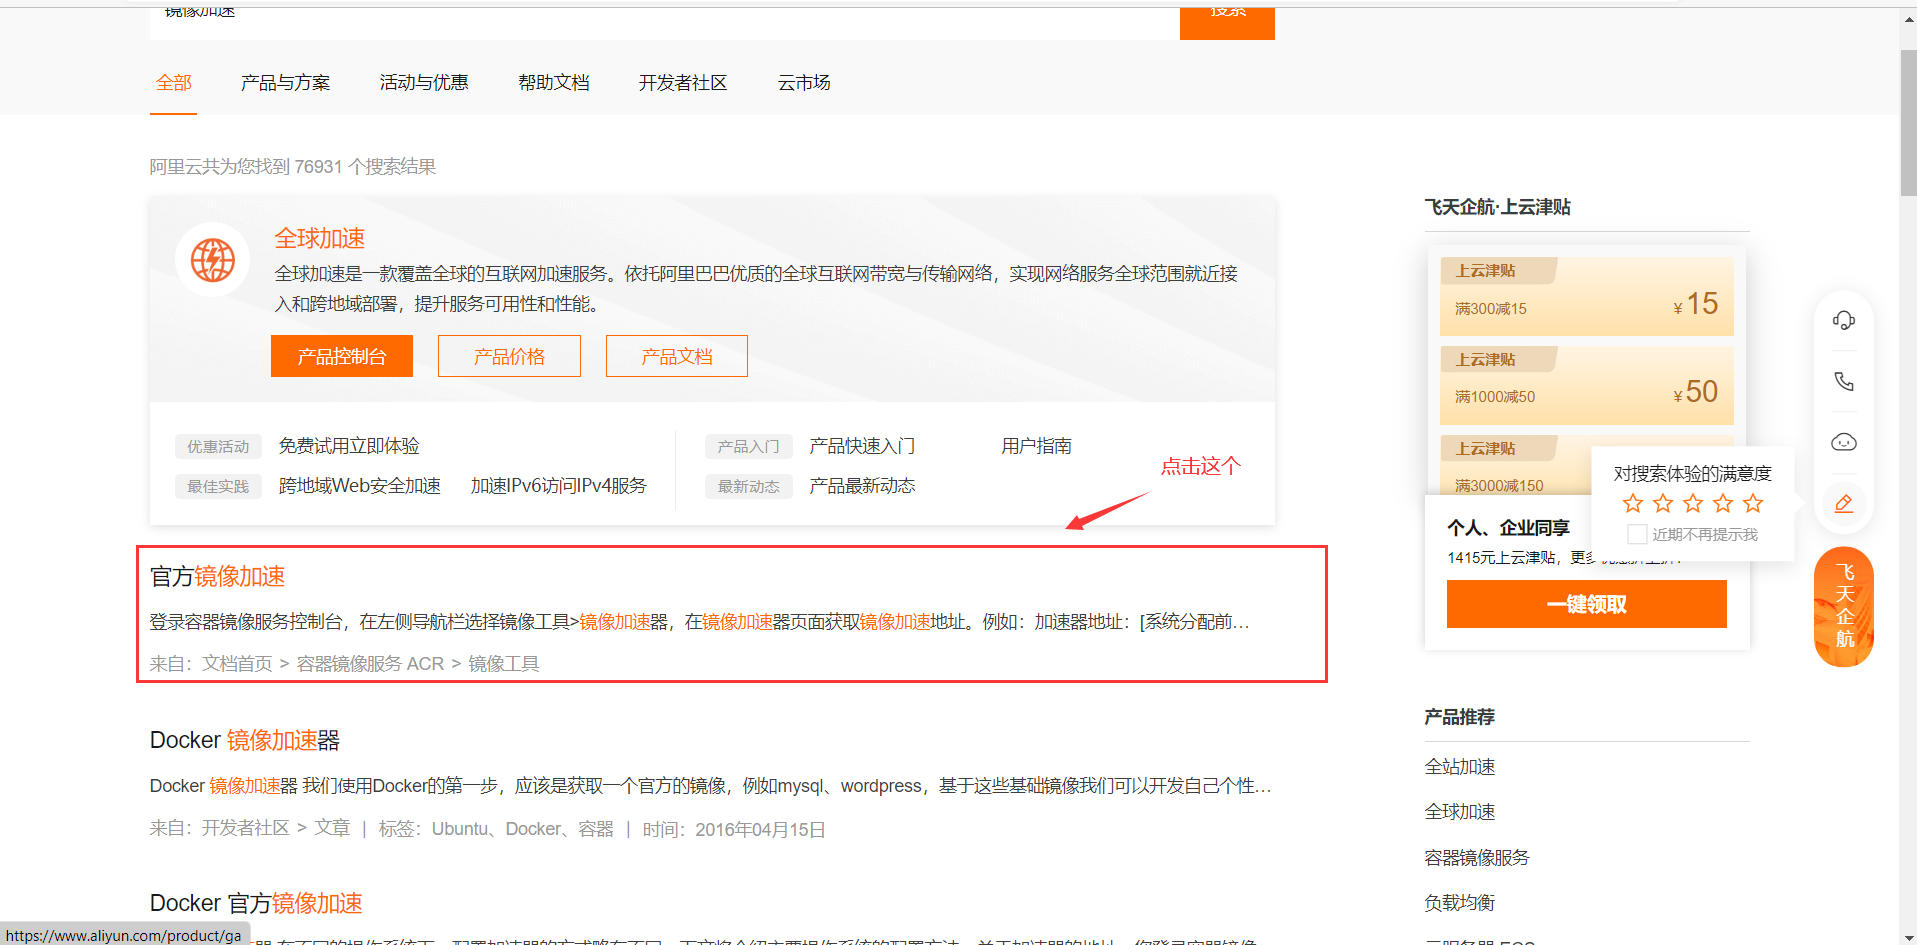Viewport: 1917px width, 945px height.
Task: Open 负载均衡 in 产品推荐
Action: coord(1460,903)
